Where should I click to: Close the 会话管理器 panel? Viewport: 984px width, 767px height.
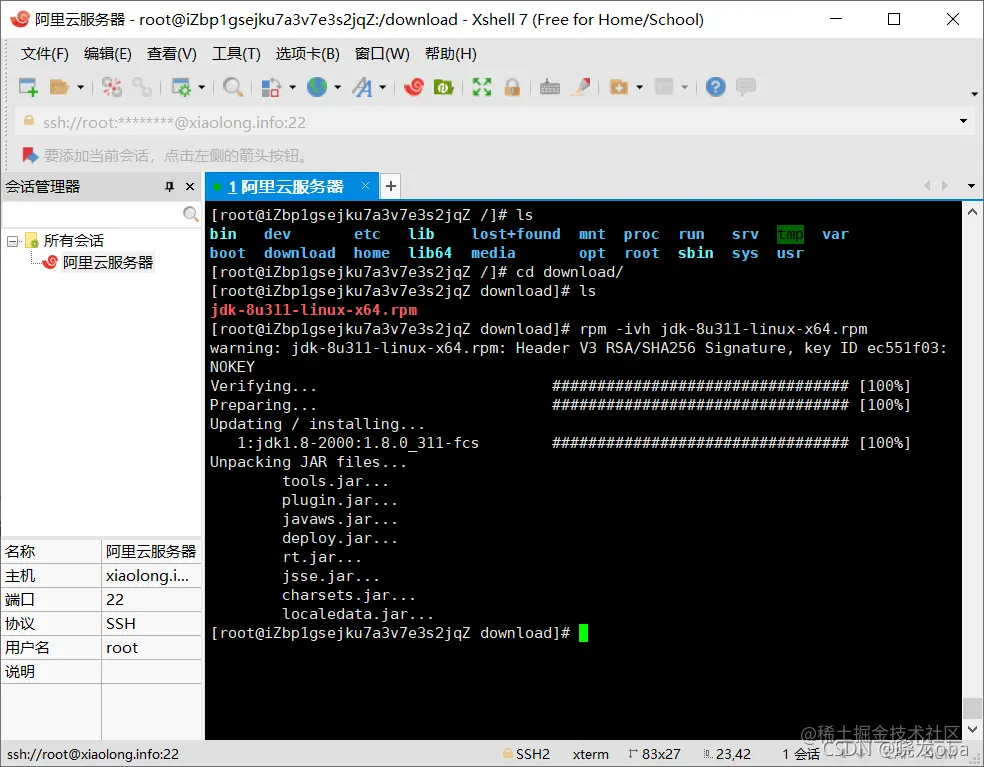tap(190, 186)
